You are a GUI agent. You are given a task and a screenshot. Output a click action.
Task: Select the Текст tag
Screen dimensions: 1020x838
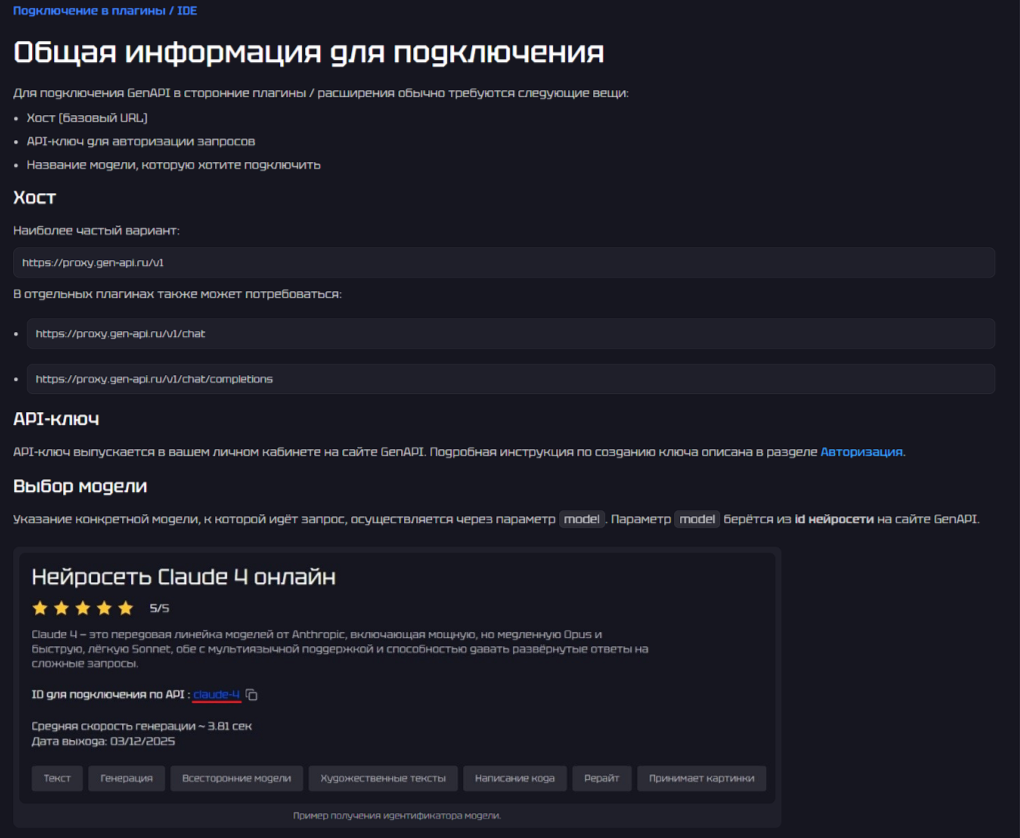click(x=57, y=778)
